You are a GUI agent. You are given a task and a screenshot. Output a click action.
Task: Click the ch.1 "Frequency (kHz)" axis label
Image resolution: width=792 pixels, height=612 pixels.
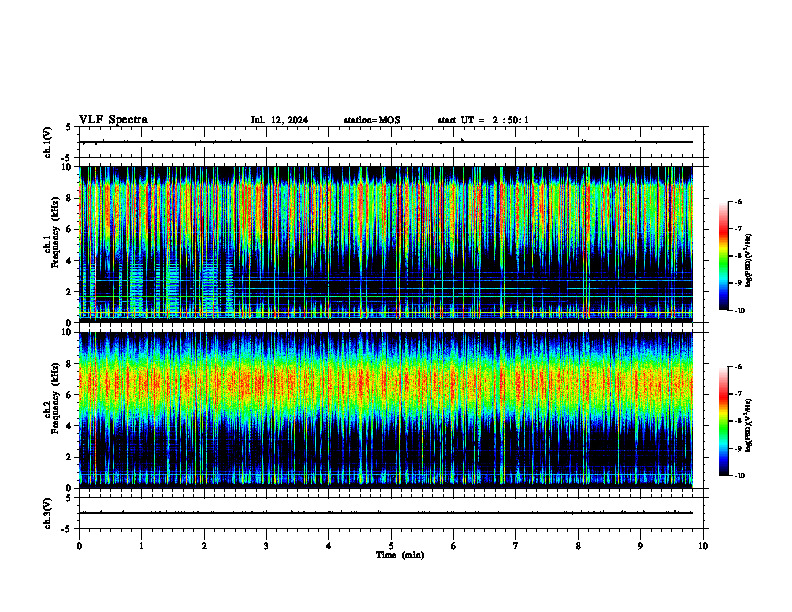54,234
